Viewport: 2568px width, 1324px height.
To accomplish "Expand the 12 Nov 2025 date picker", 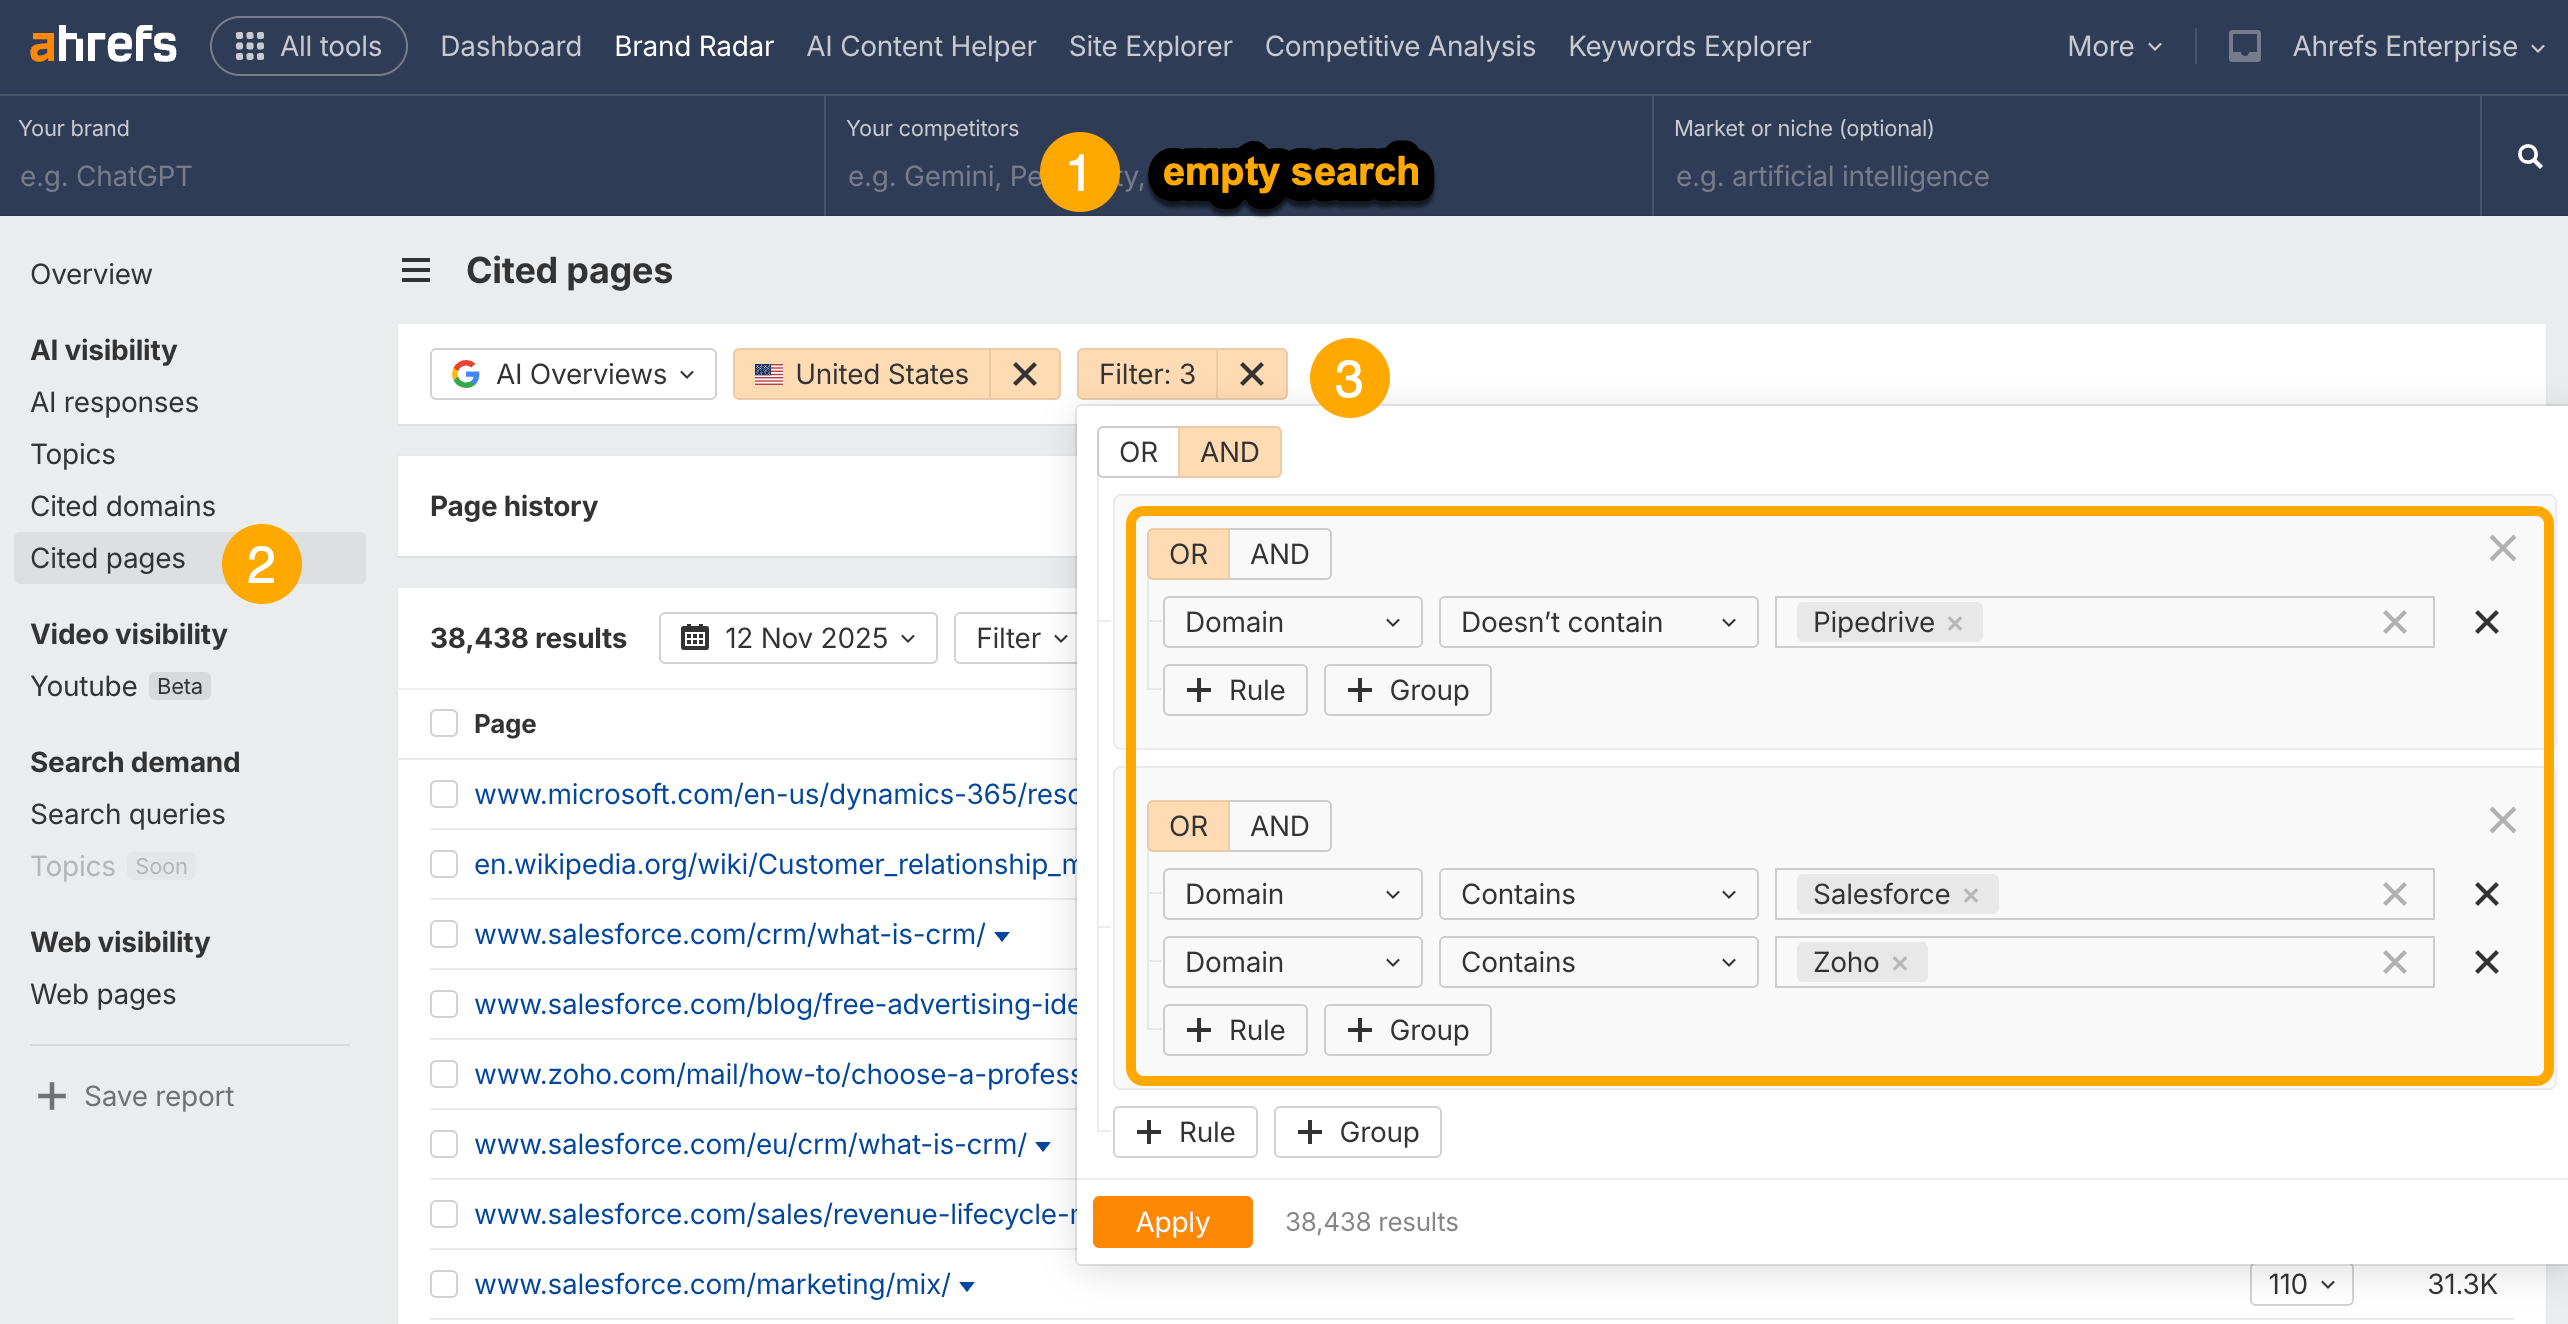I will pos(798,638).
